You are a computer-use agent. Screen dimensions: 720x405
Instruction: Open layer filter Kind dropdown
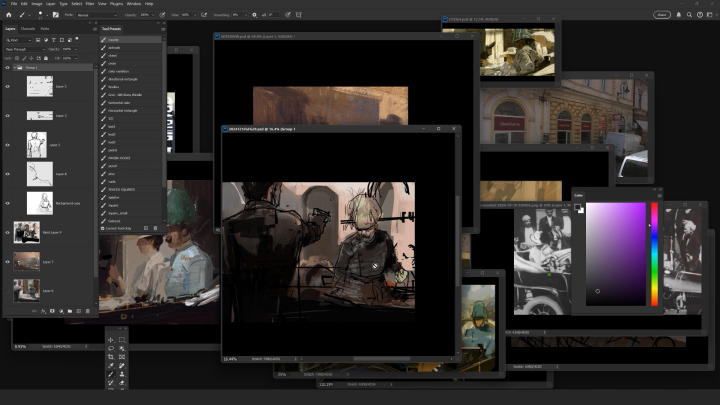point(18,40)
